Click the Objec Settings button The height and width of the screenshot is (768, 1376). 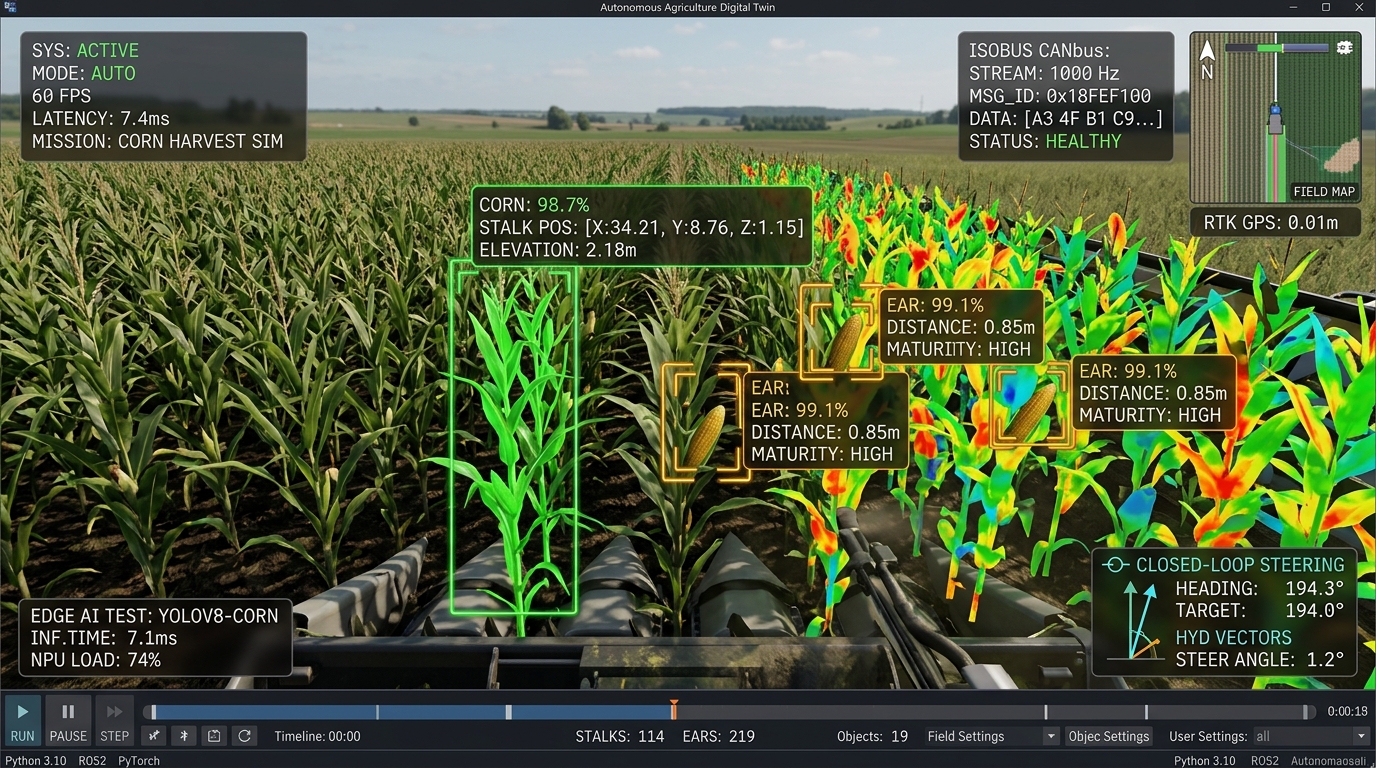click(1109, 736)
